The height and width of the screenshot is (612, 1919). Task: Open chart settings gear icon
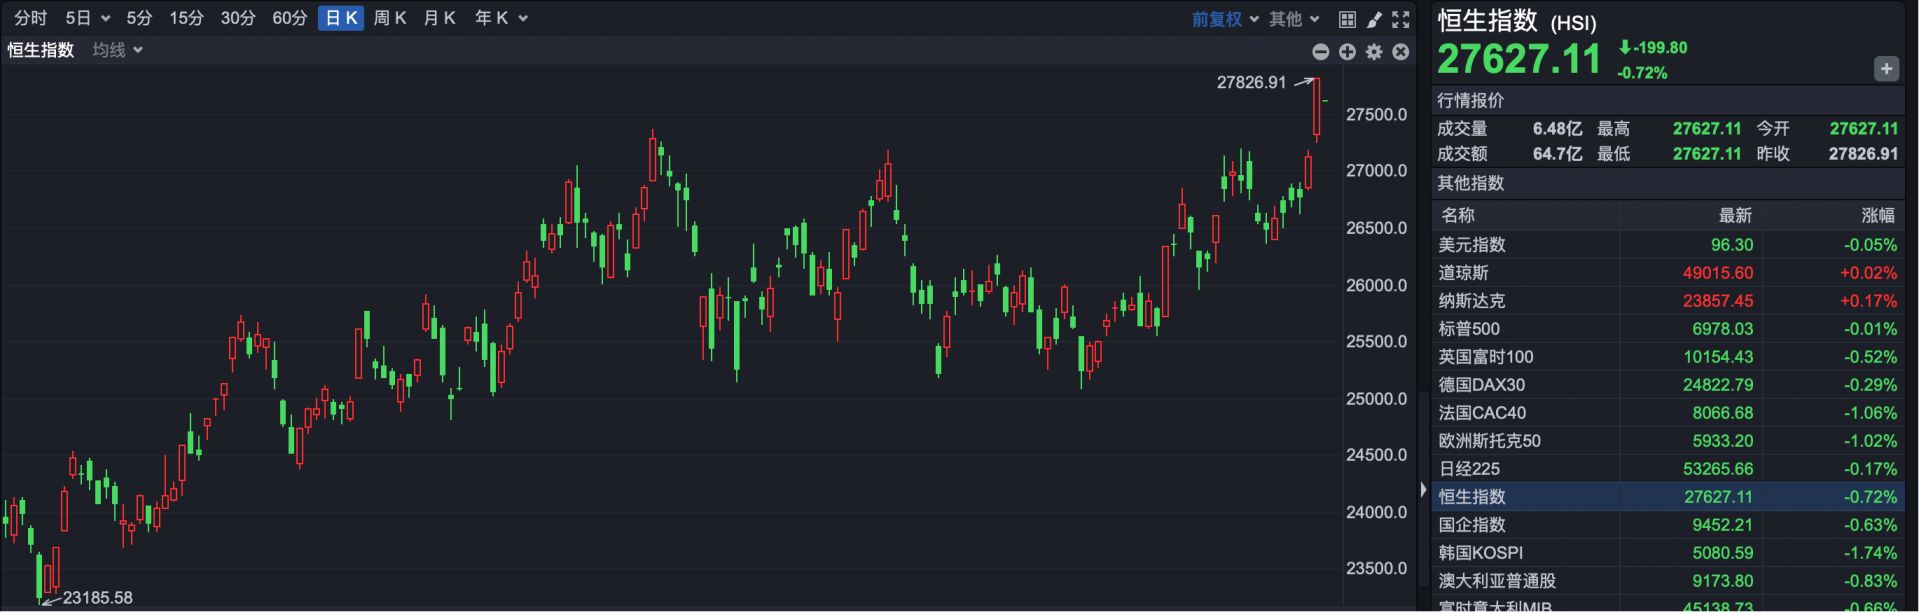coord(1374,52)
